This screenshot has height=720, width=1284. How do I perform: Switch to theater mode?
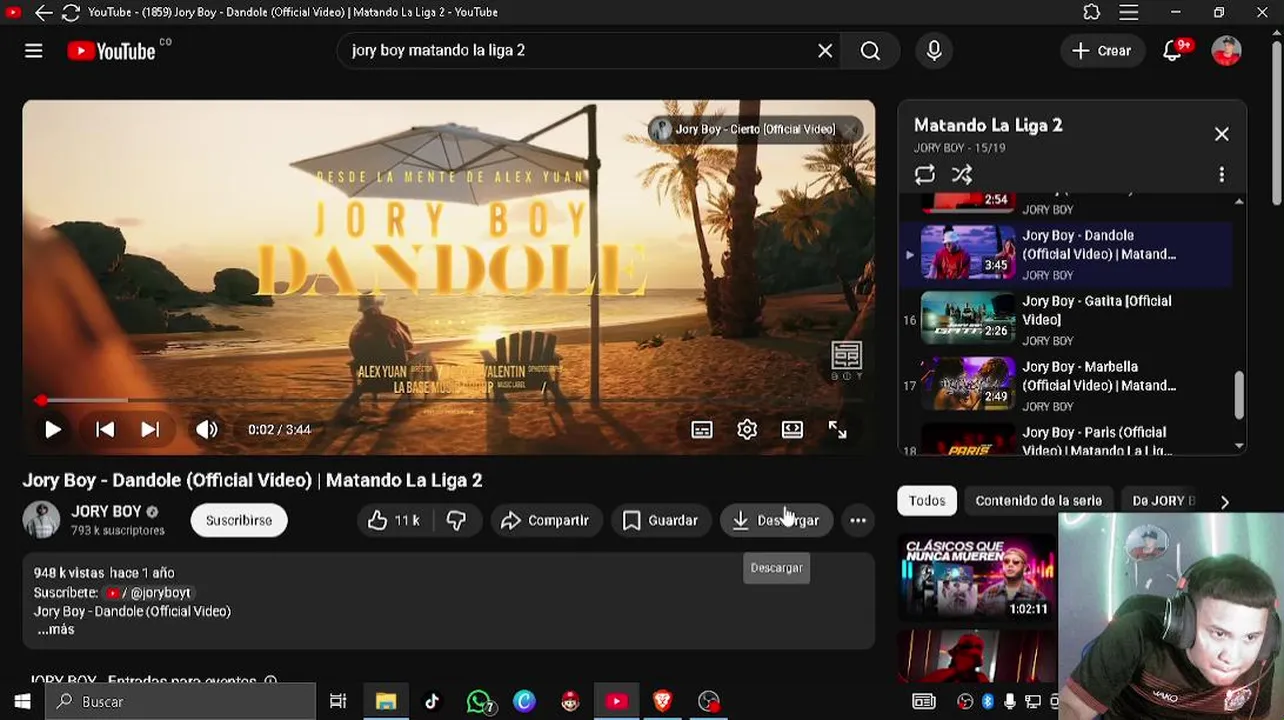792,430
